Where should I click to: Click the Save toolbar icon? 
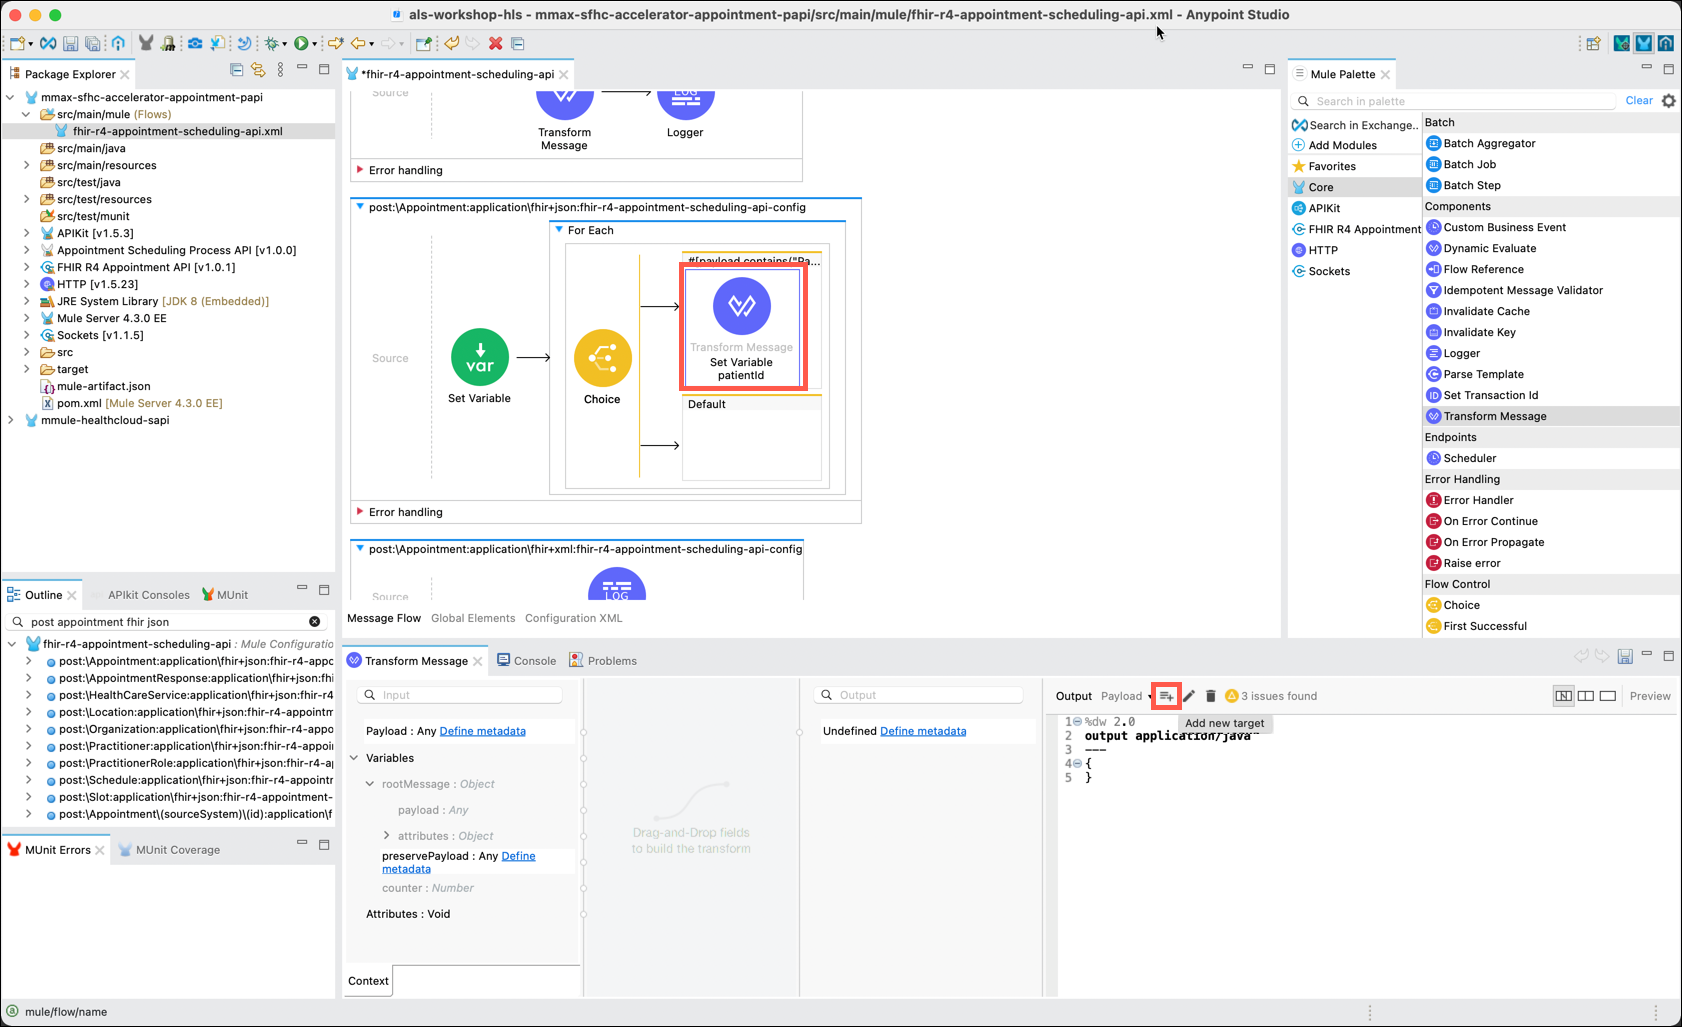point(70,44)
